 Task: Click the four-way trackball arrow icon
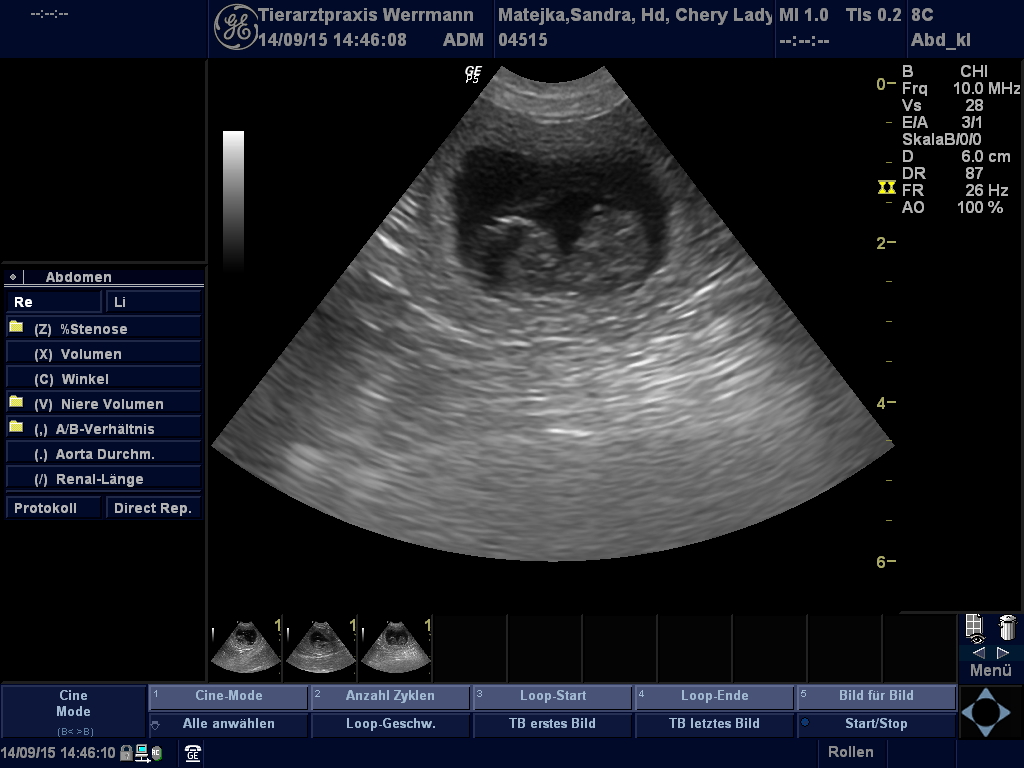[x=985, y=711]
